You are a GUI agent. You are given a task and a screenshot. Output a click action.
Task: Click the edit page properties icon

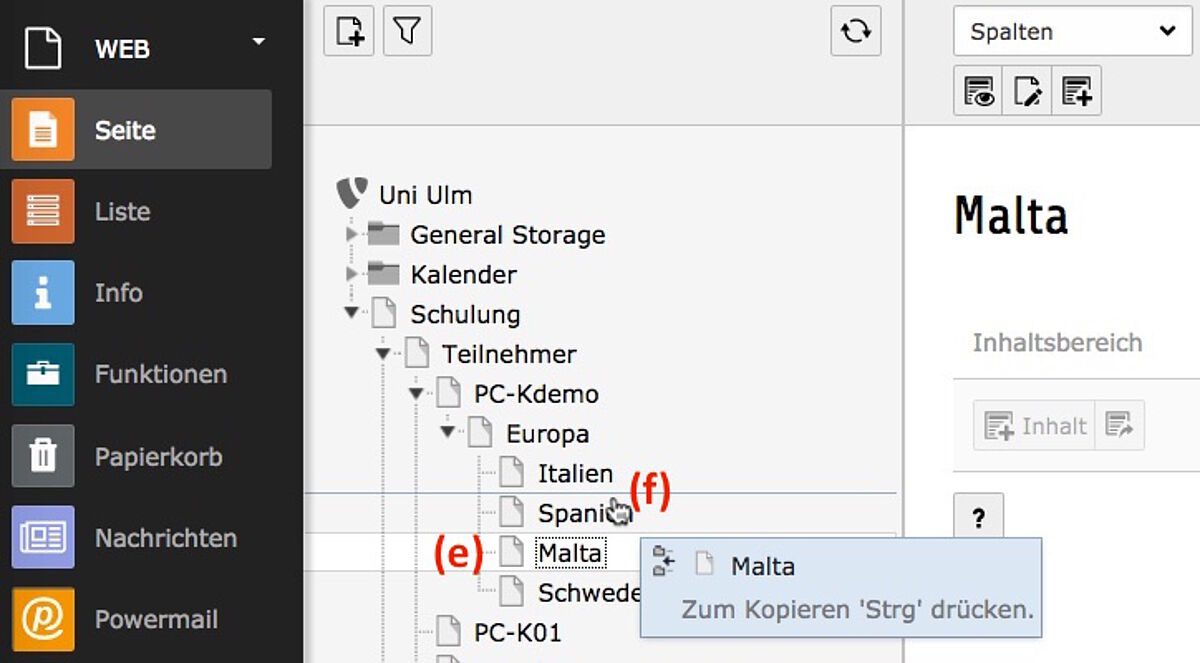point(1027,91)
